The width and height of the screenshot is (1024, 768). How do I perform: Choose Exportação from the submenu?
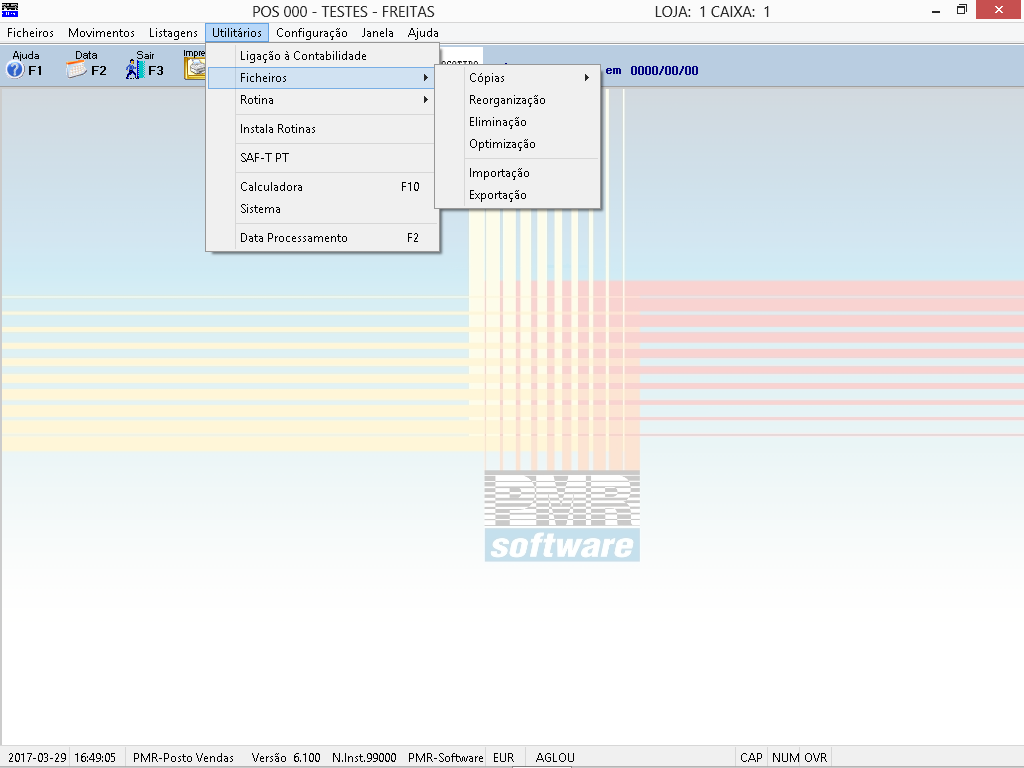(497, 195)
